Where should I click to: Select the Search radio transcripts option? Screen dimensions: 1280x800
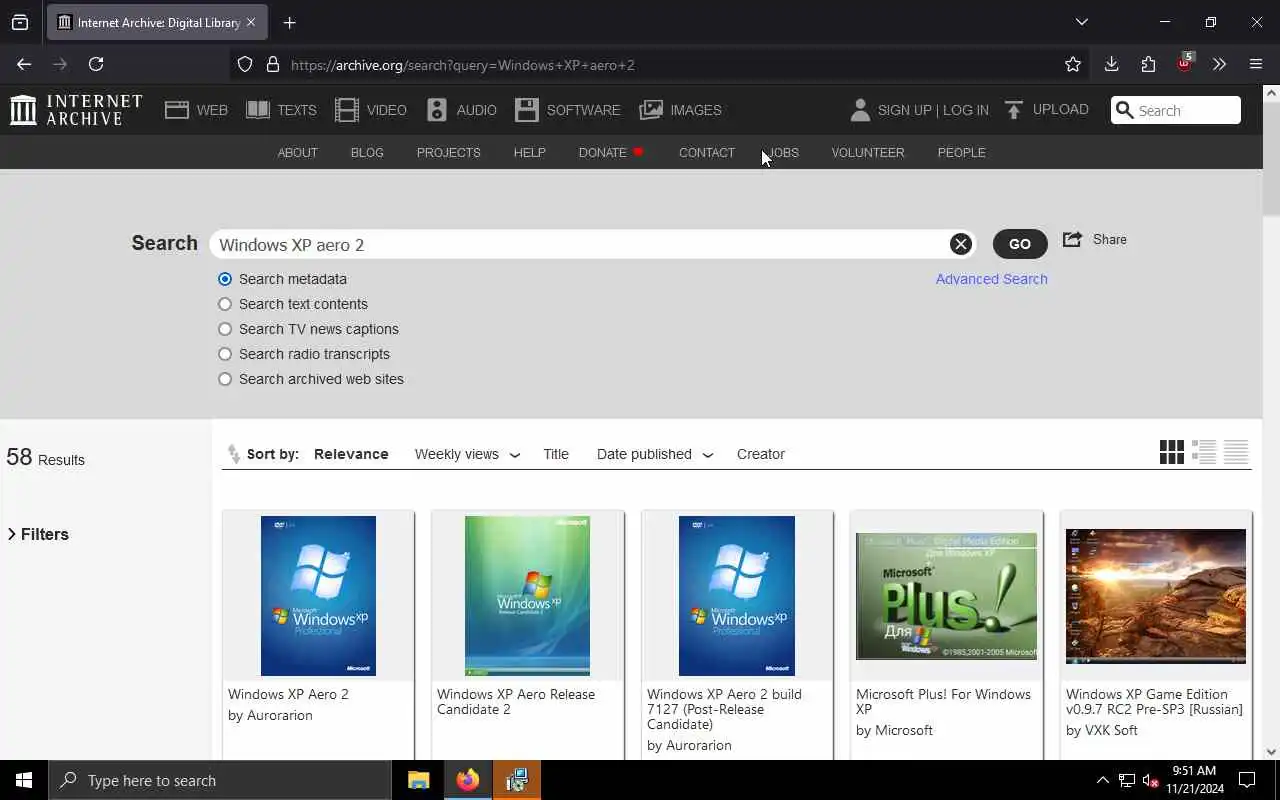(x=225, y=354)
